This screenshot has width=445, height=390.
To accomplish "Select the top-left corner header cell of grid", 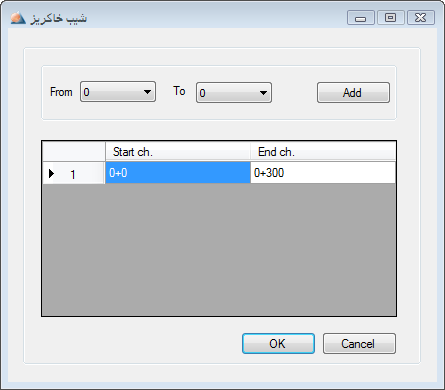I will pyautogui.click(x=74, y=152).
